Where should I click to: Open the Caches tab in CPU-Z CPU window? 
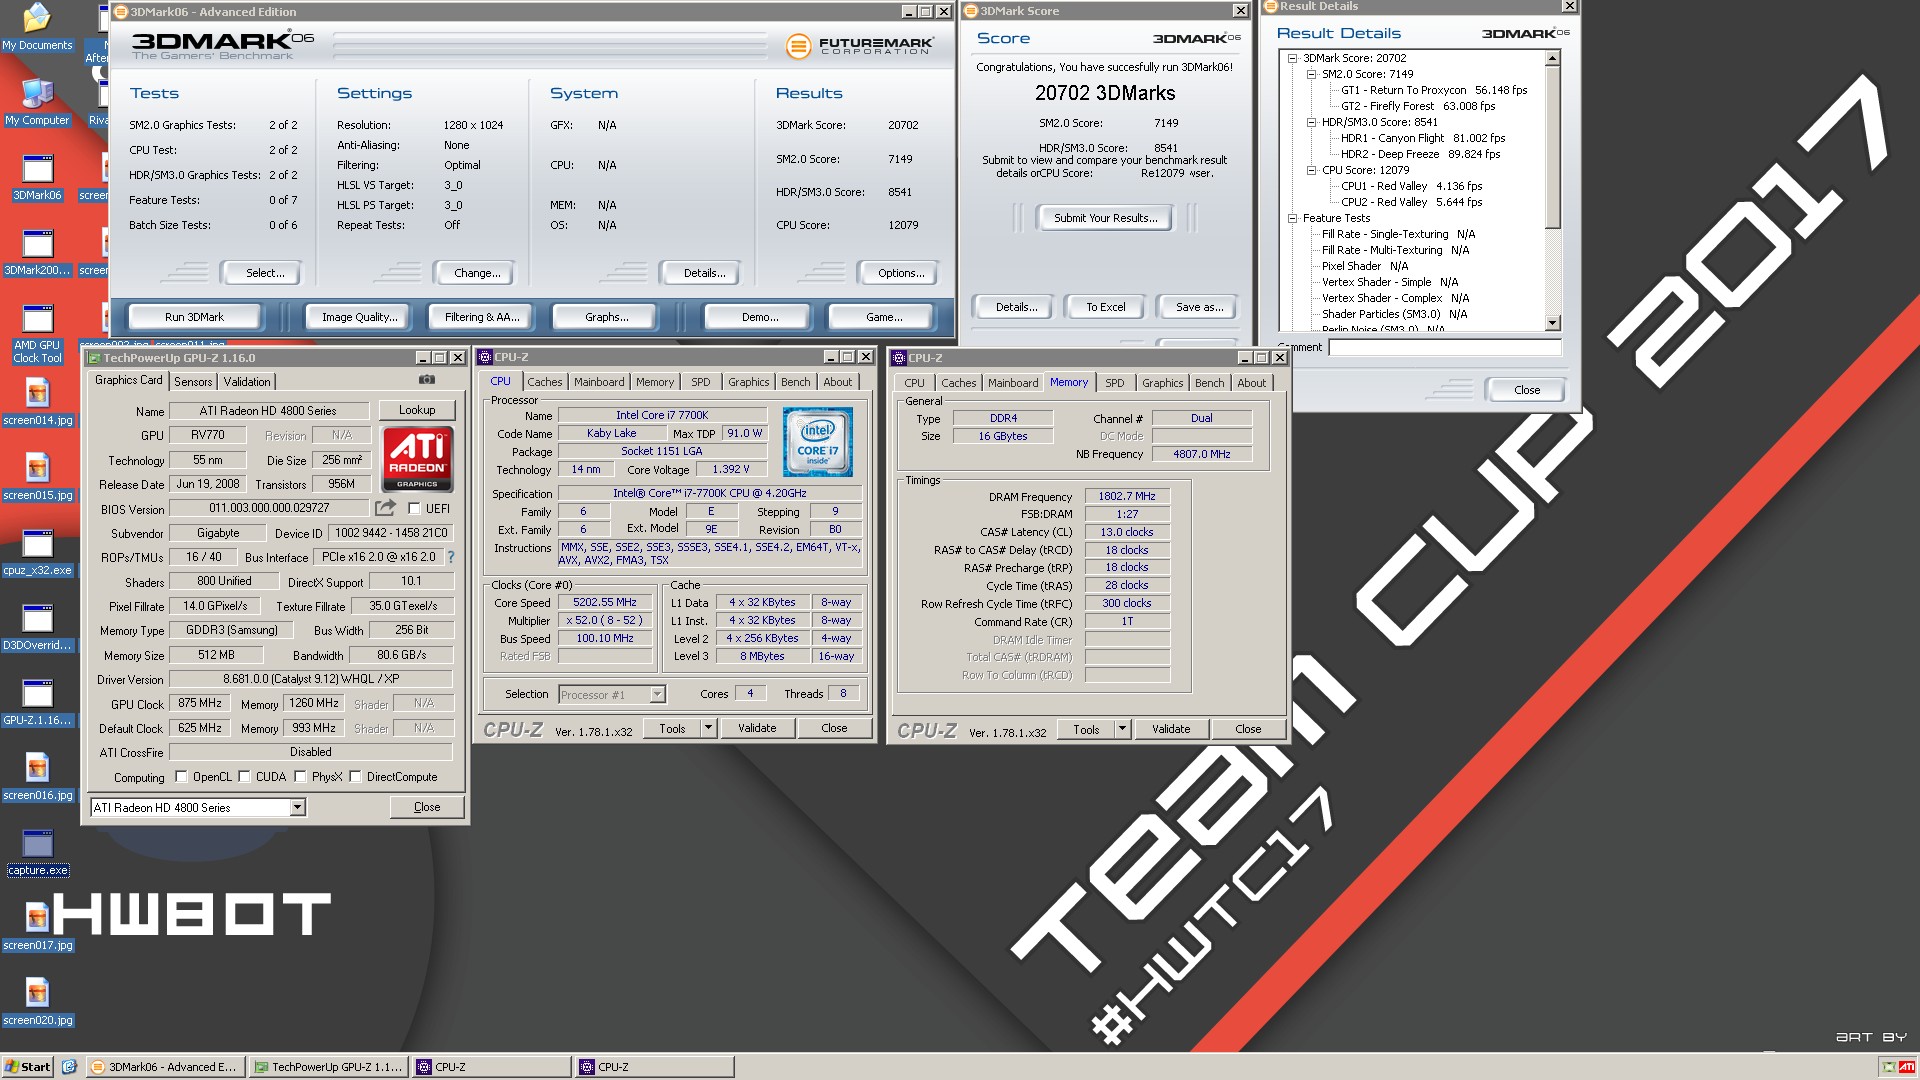(x=545, y=382)
